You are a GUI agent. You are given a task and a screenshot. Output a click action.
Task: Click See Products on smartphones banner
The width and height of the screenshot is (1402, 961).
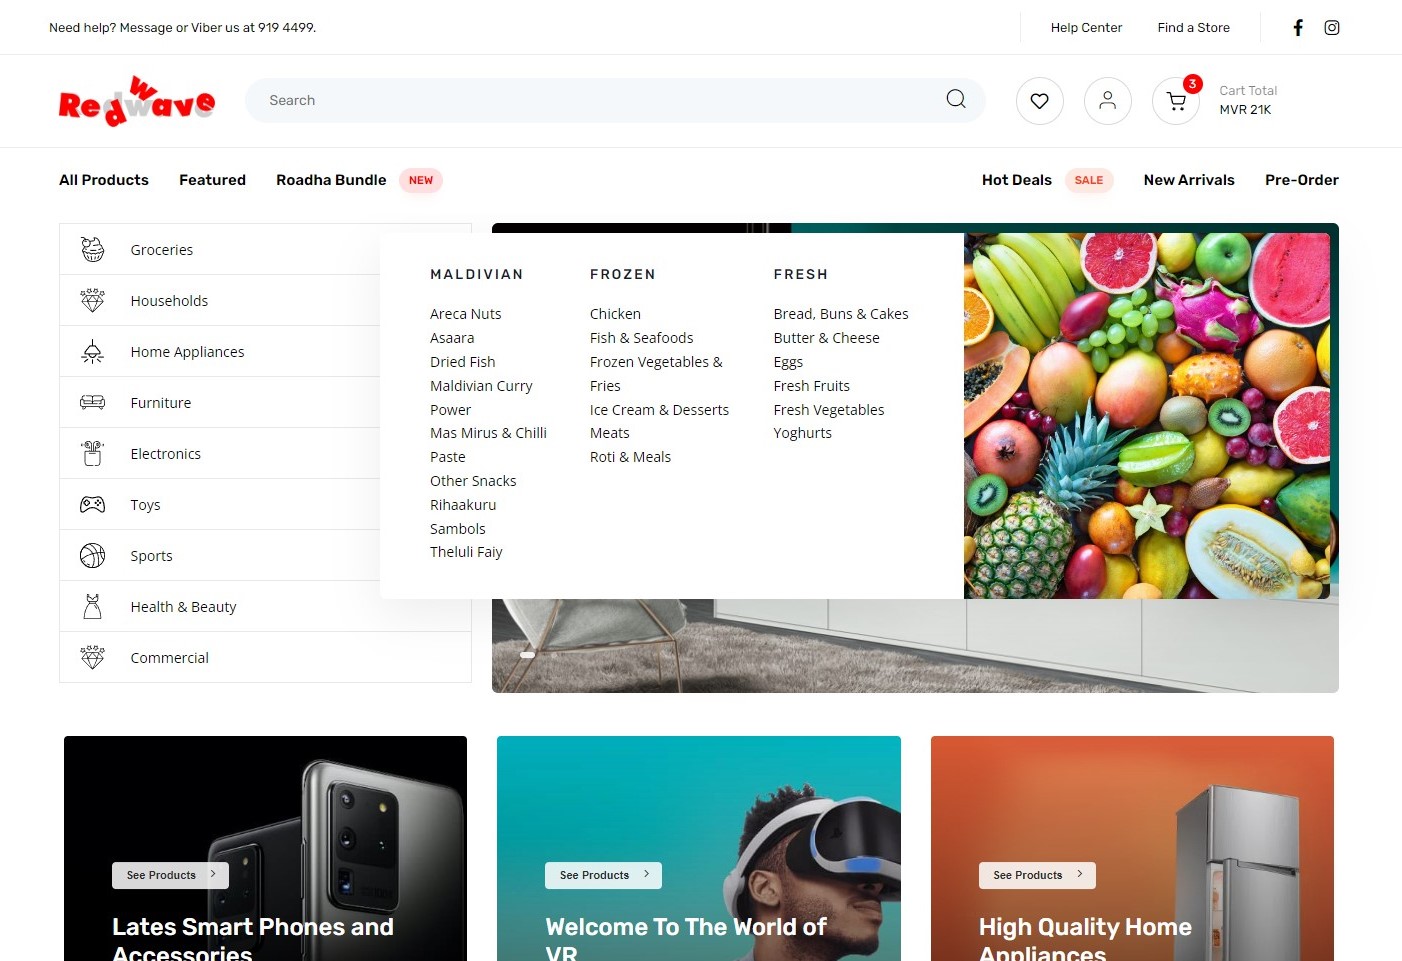[x=170, y=875]
